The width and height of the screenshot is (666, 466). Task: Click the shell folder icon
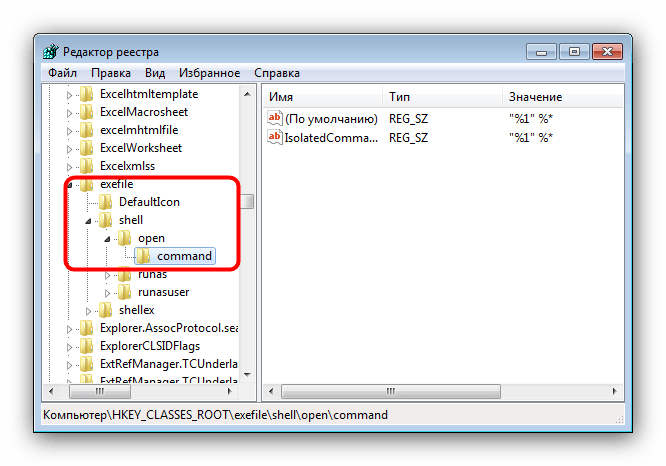[105, 220]
